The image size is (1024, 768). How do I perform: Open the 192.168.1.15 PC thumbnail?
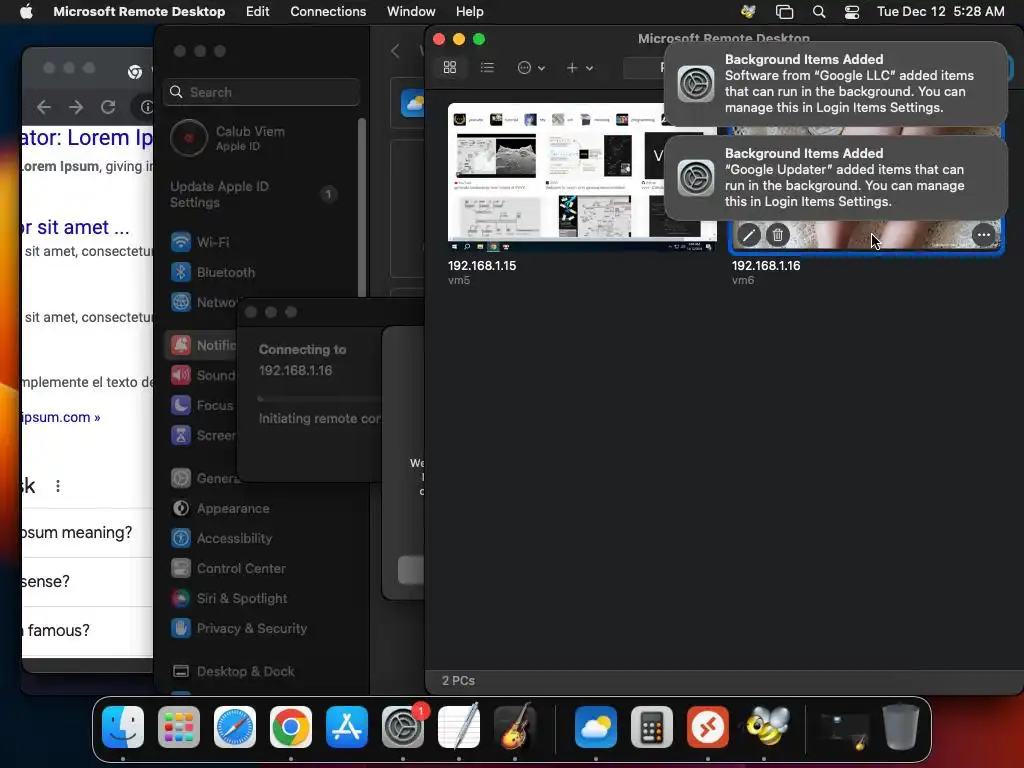pos(582,177)
